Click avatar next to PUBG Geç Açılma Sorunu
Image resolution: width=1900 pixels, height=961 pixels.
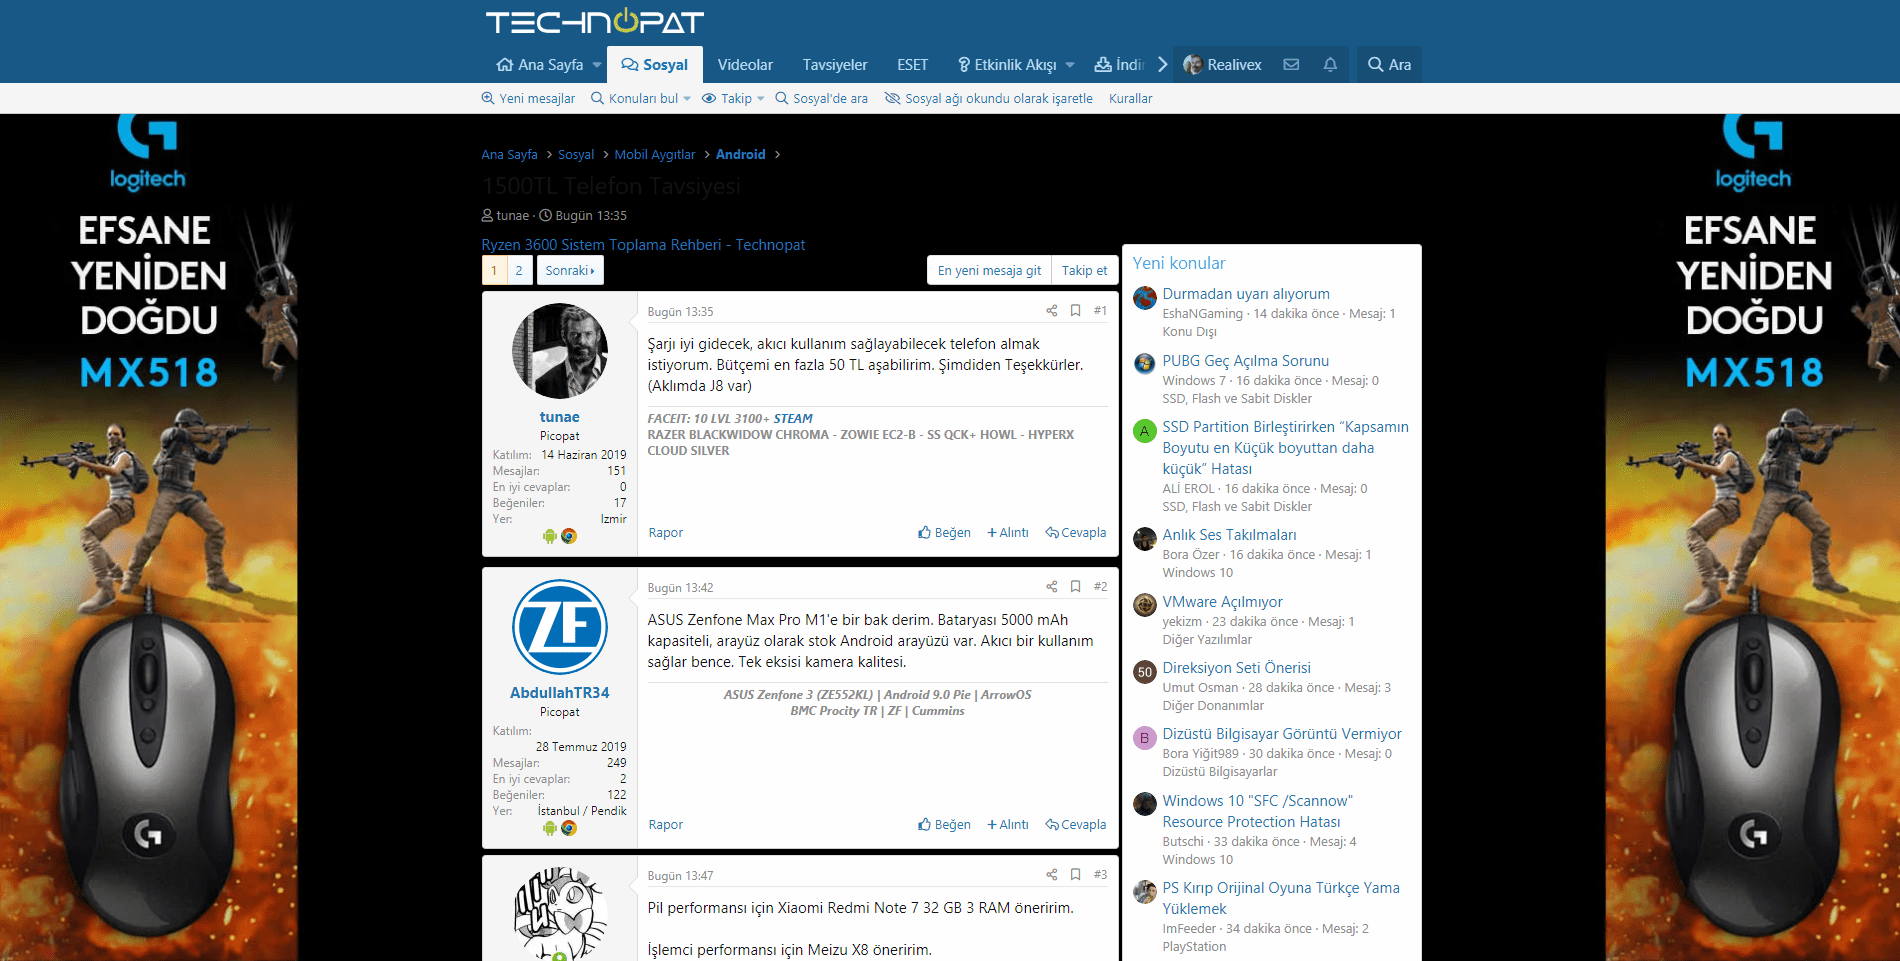1145,364
